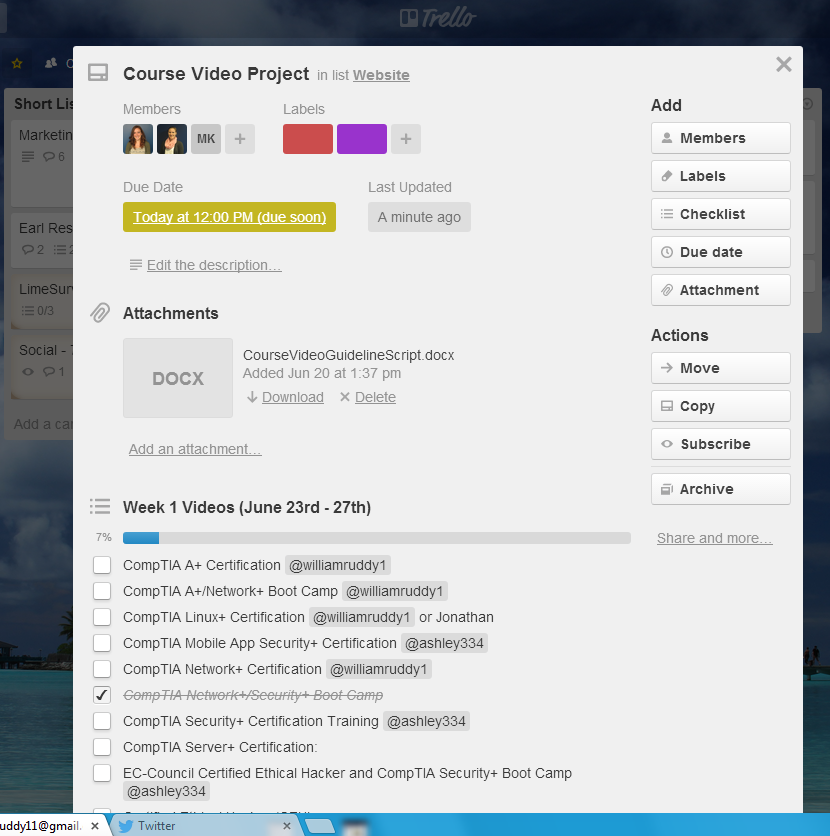Click @williamruddy1 mention on CompTIA A+ Certification
Viewport: 830px width, 836px height.
click(x=338, y=565)
